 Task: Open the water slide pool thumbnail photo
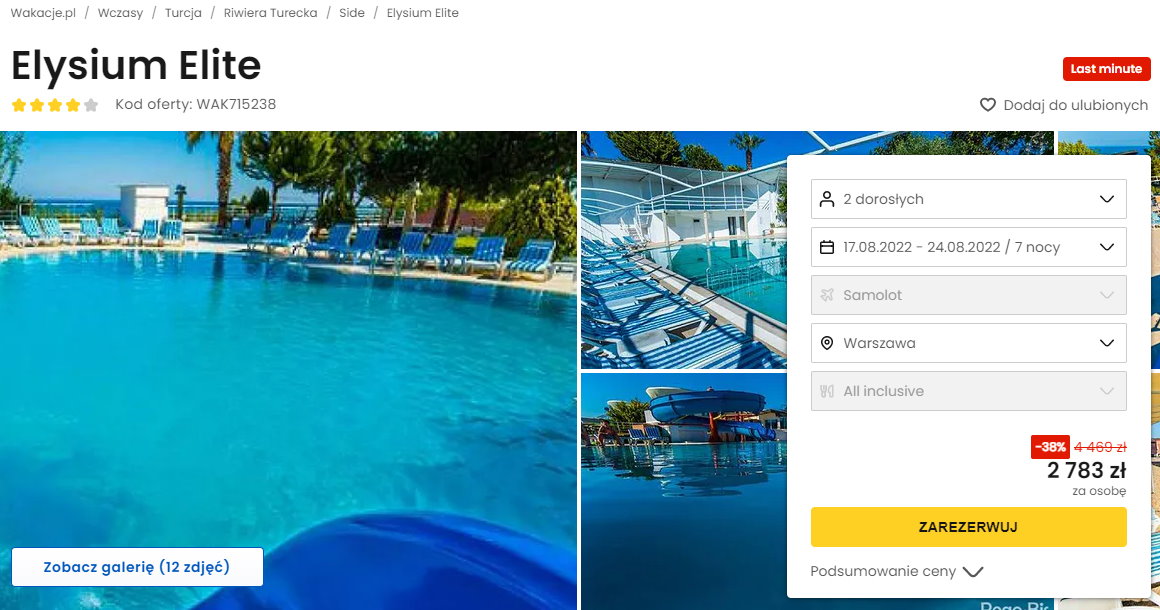(x=684, y=491)
